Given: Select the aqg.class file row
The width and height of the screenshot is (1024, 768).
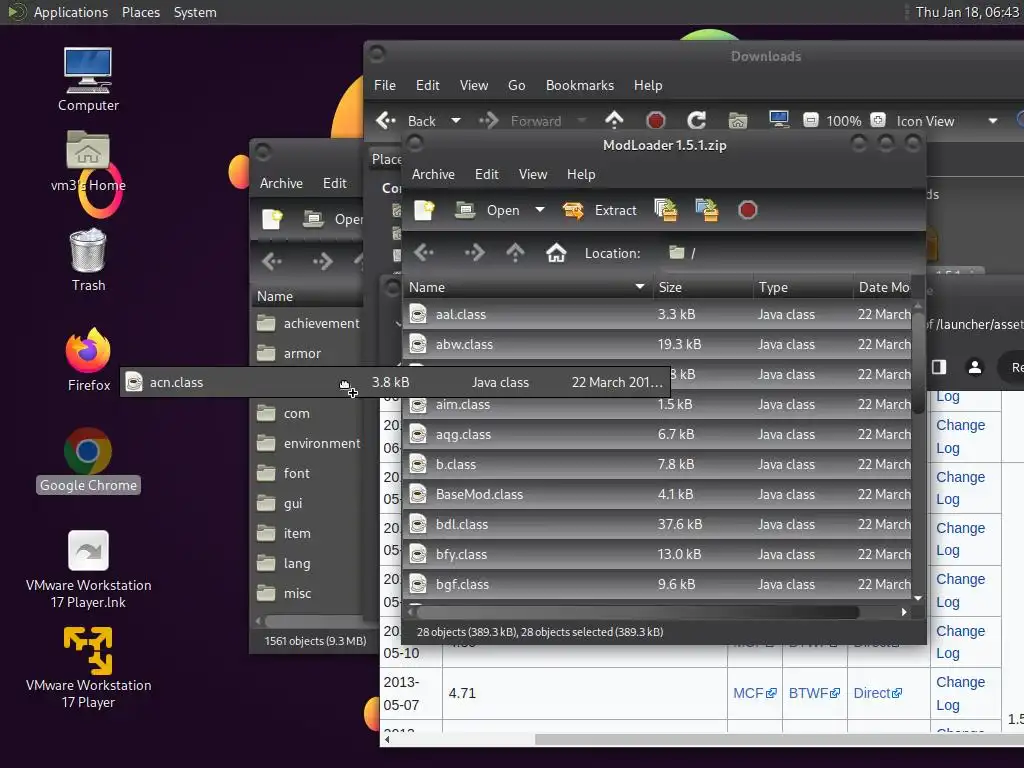Looking at the screenshot, I should pyautogui.click(x=657, y=434).
